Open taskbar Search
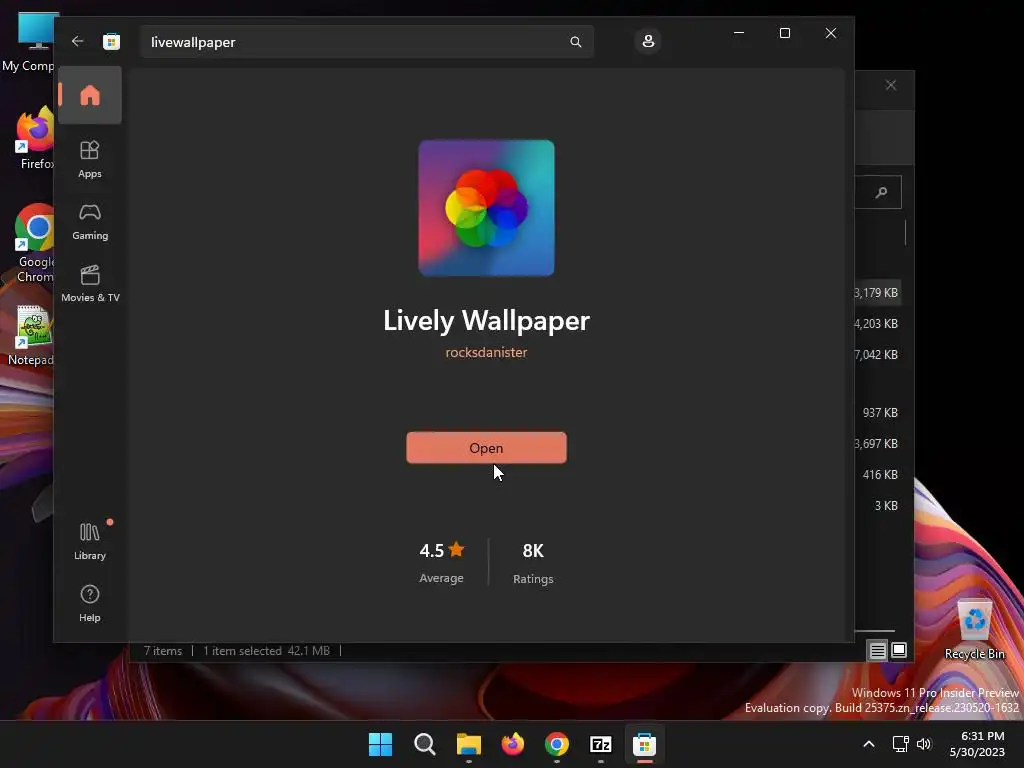The image size is (1024, 768). tap(424, 744)
